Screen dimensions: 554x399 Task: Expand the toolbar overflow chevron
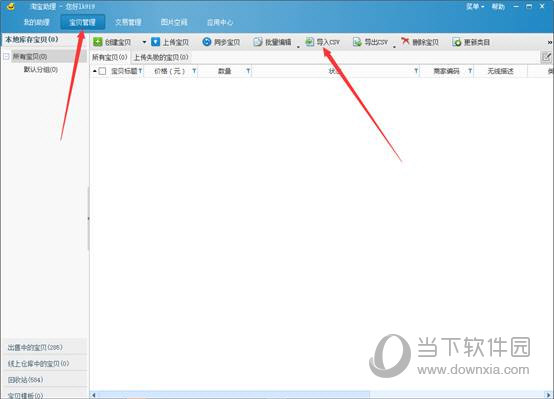pos(550,42)
